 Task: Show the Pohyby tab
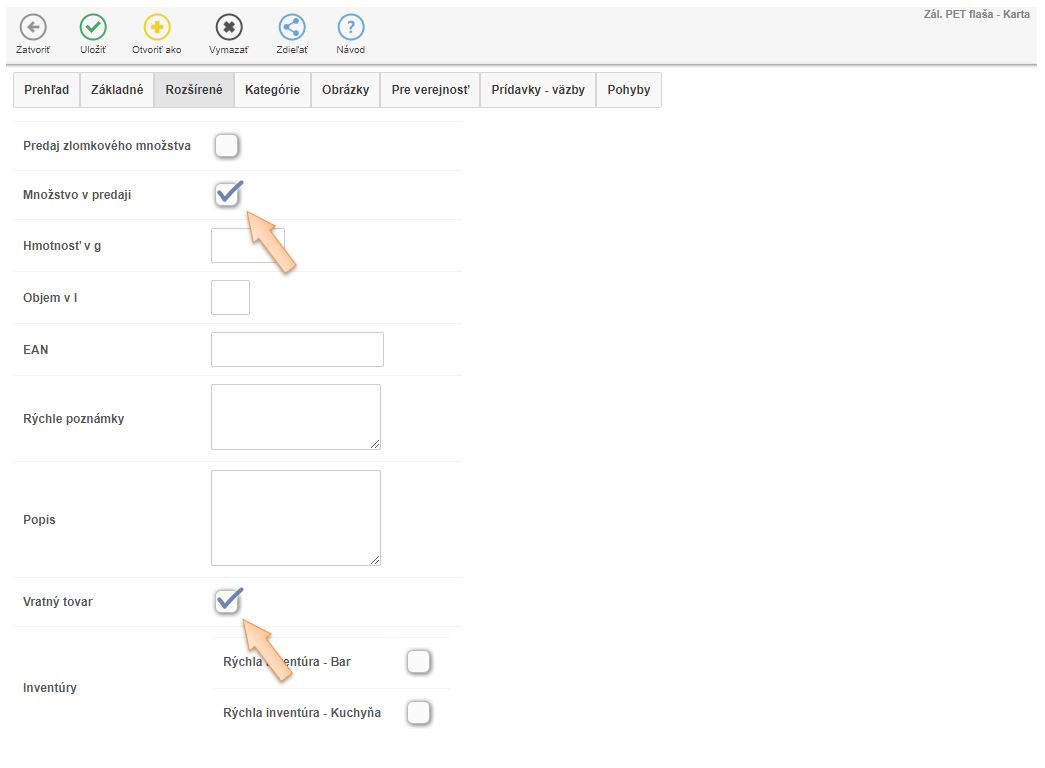[628, 90]
